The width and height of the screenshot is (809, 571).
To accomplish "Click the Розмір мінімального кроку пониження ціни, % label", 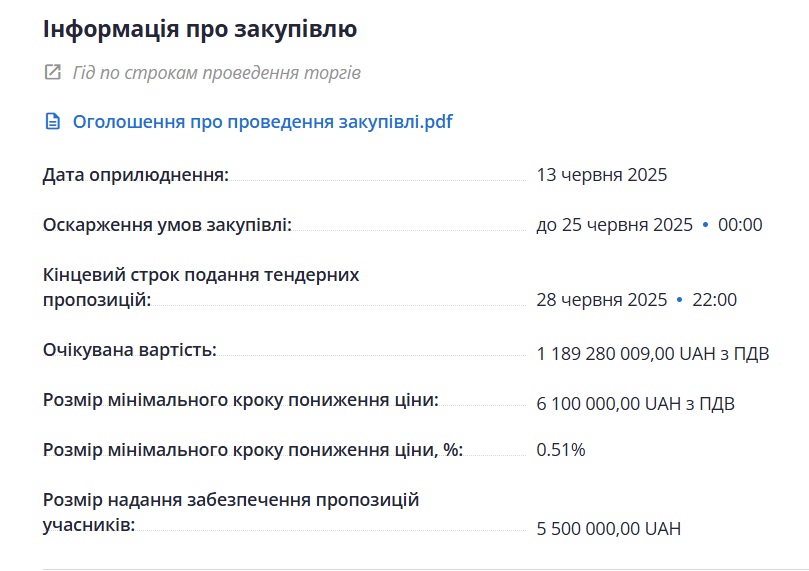I will [253, 450].
